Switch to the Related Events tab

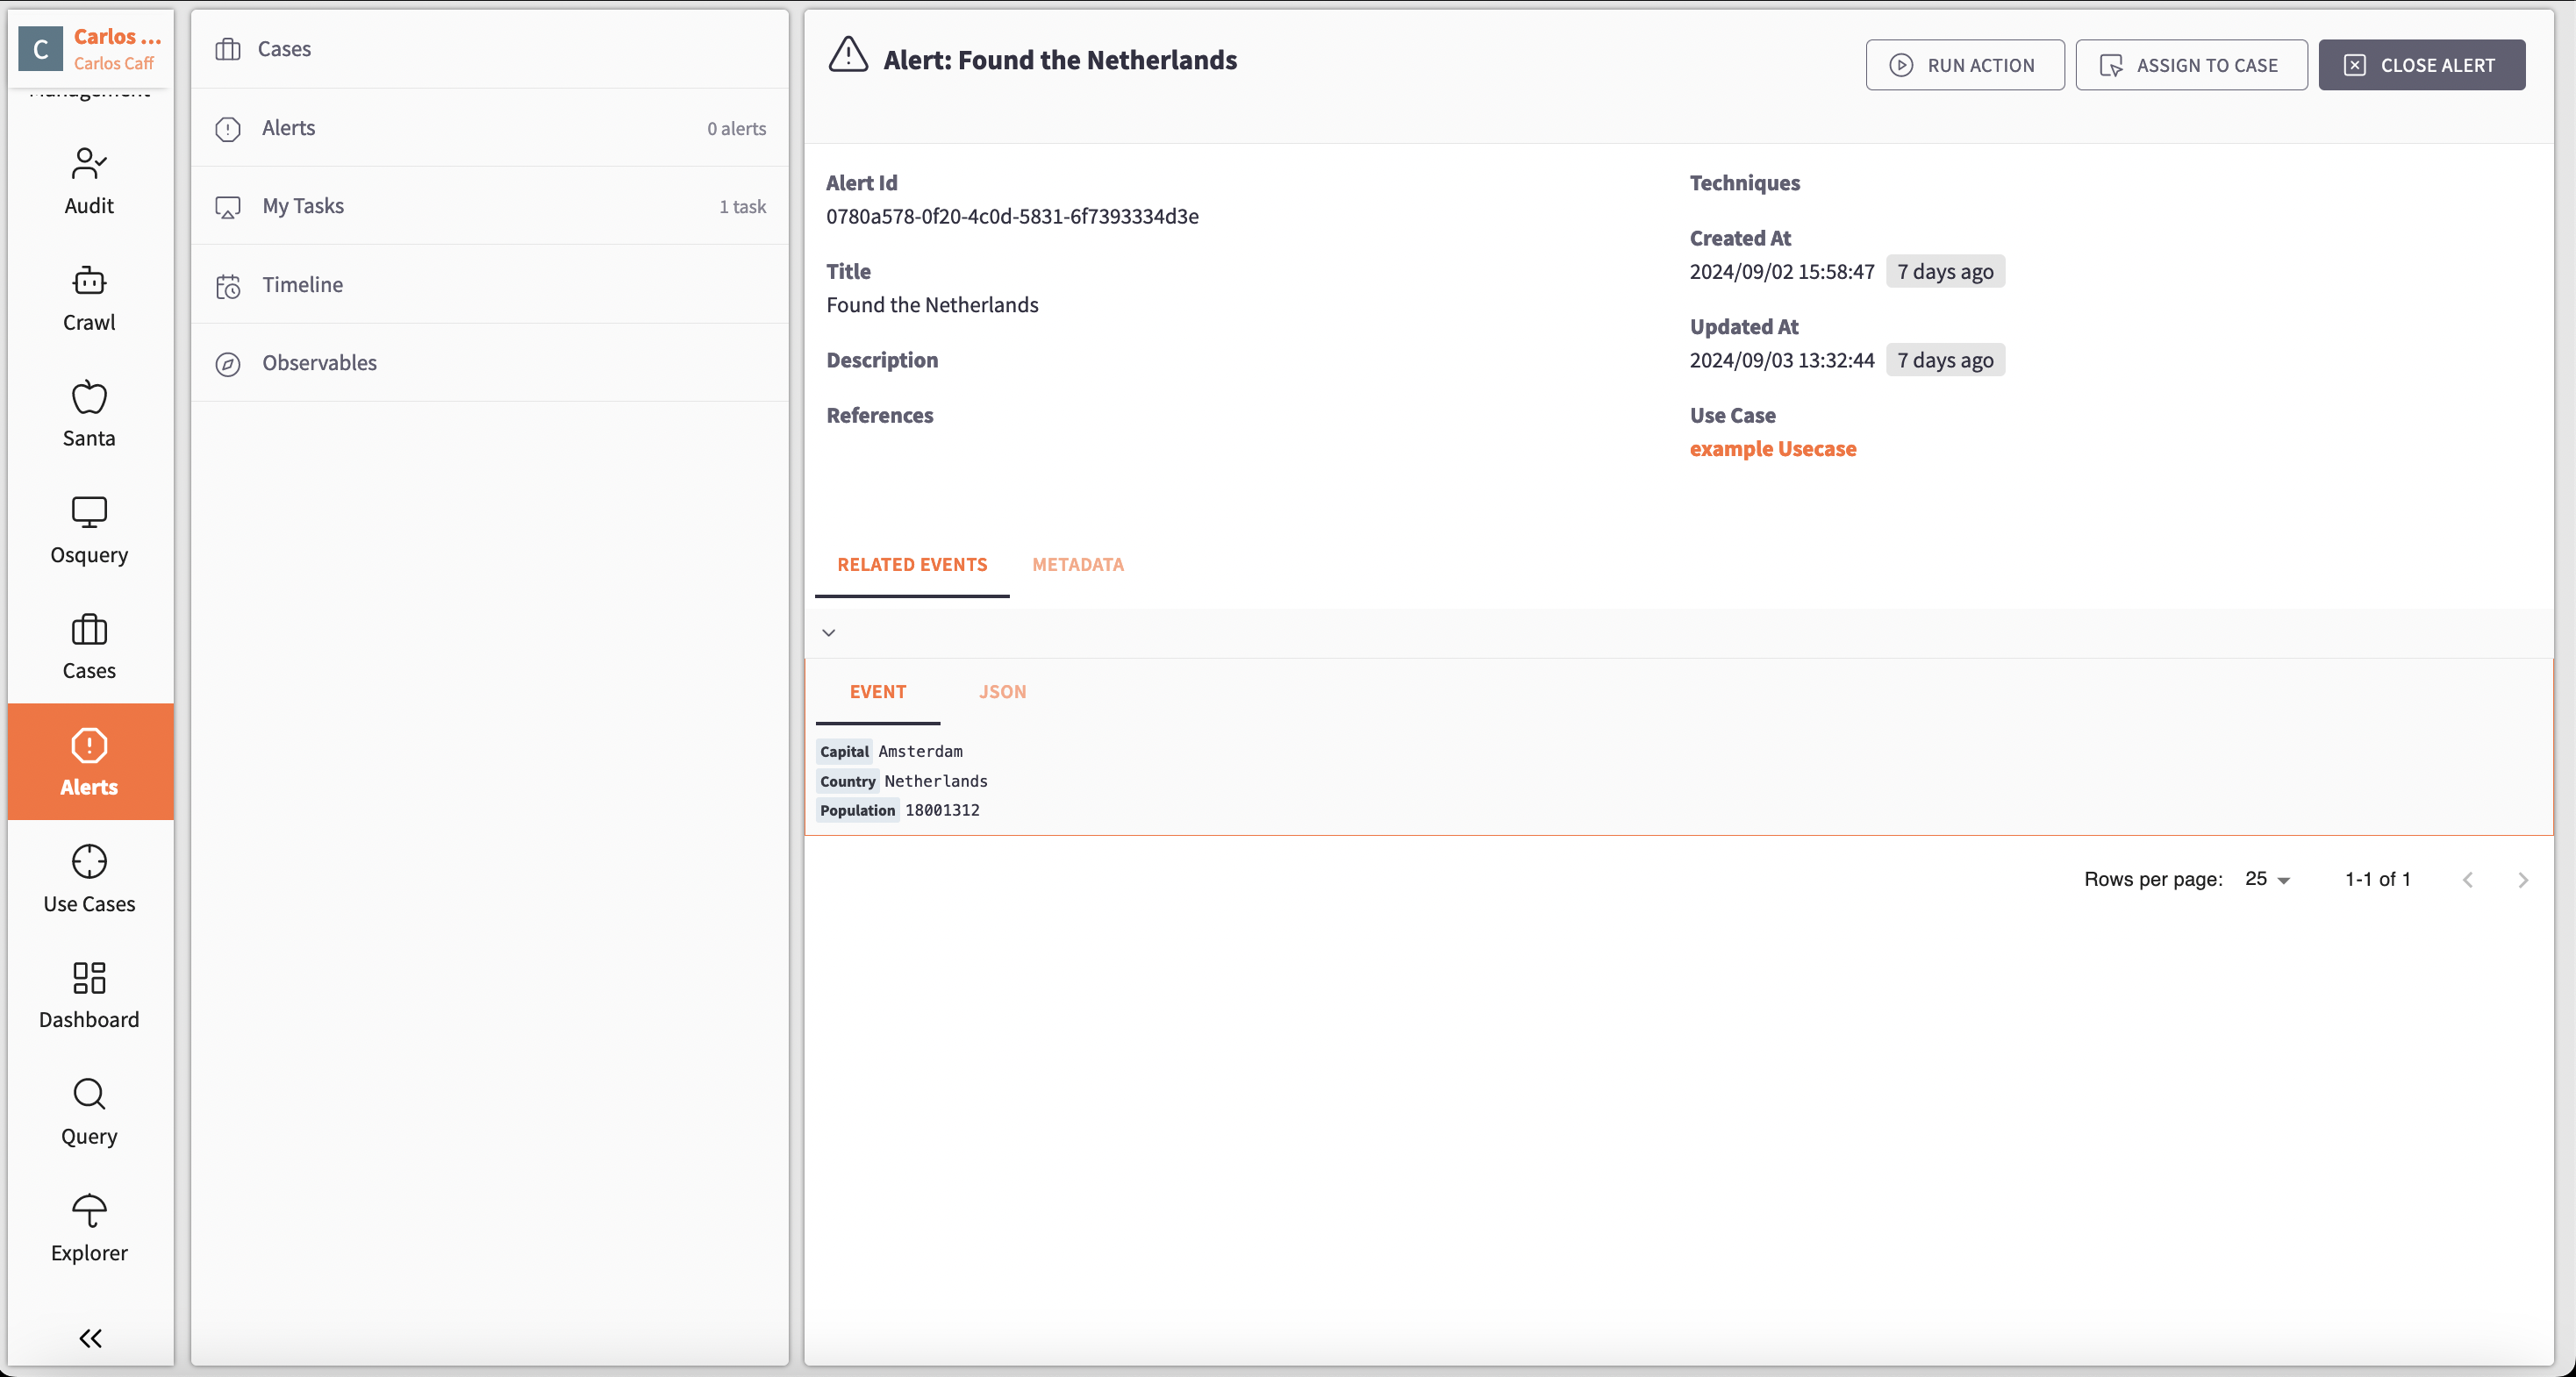(x=912, y=565)
